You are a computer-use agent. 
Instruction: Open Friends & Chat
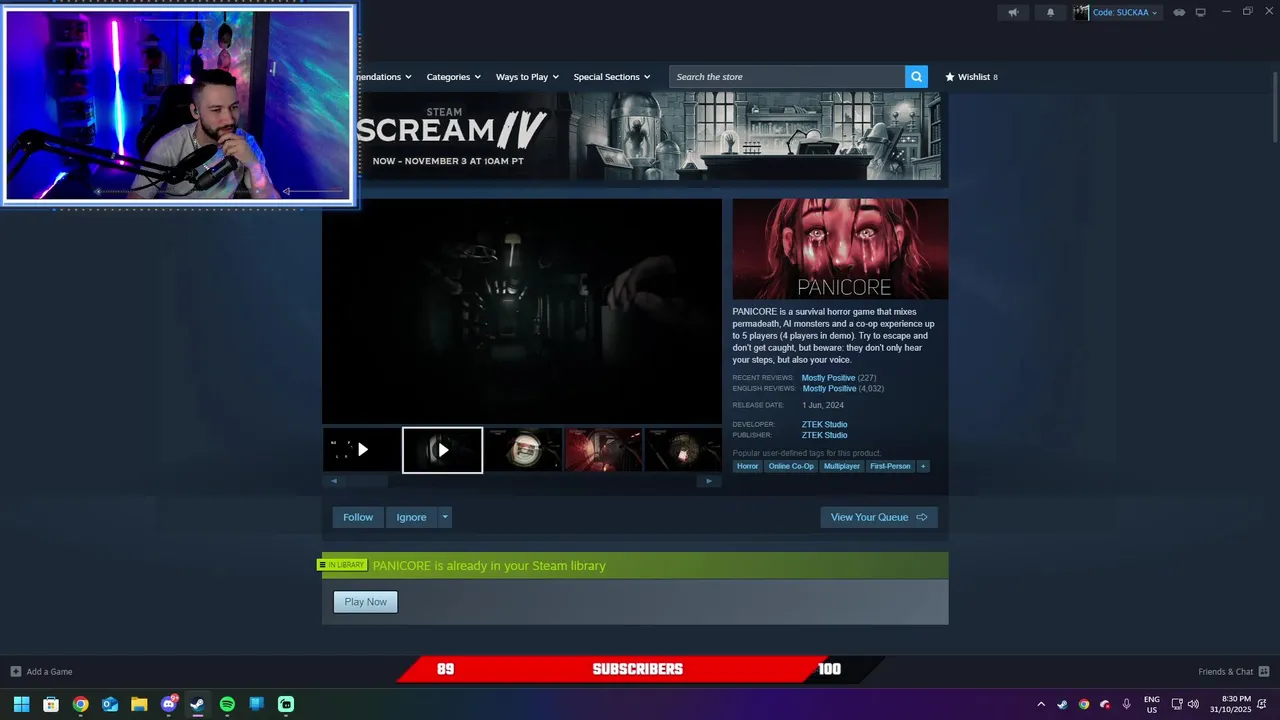1225,672
